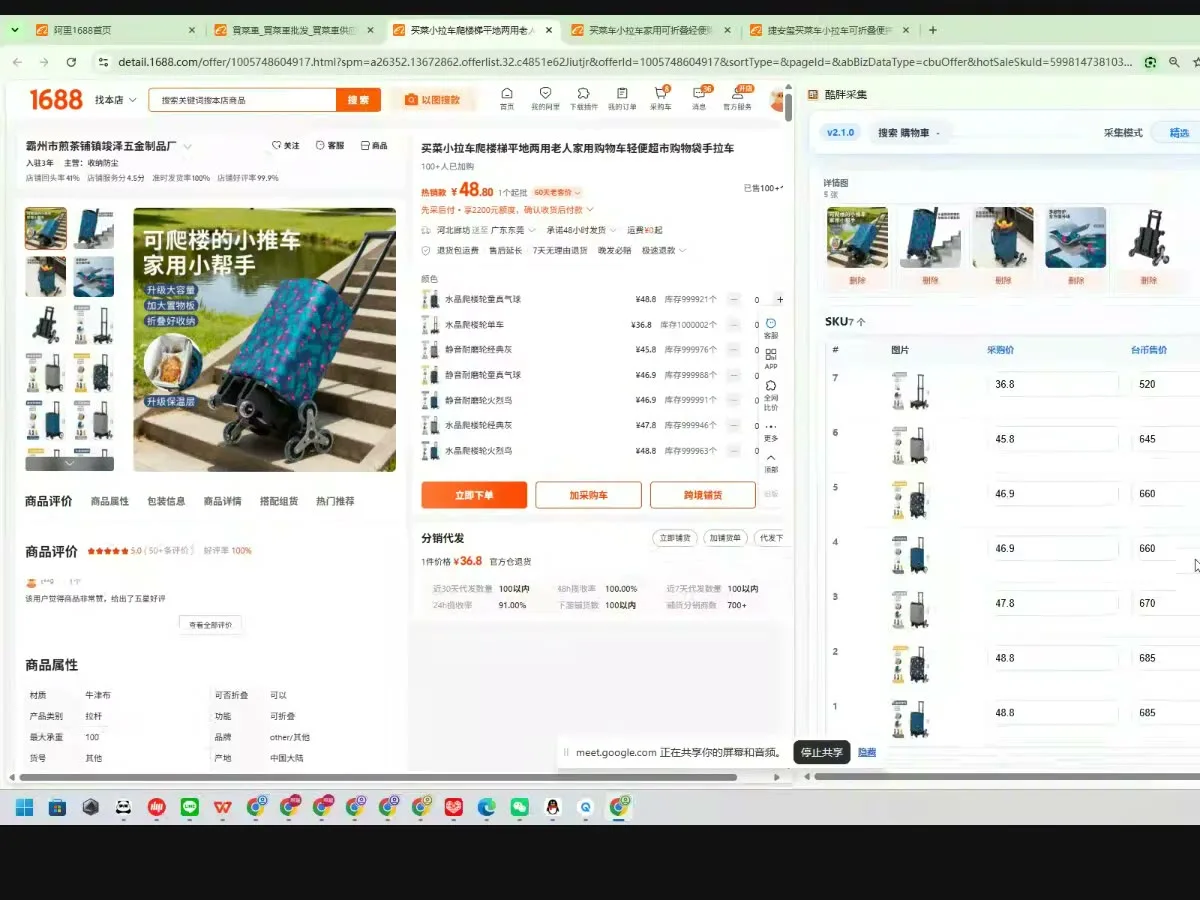The width and height of the screenshot is (1200, 900).
Task: Click 关注 to follow the shop
Action: [286, 146]
